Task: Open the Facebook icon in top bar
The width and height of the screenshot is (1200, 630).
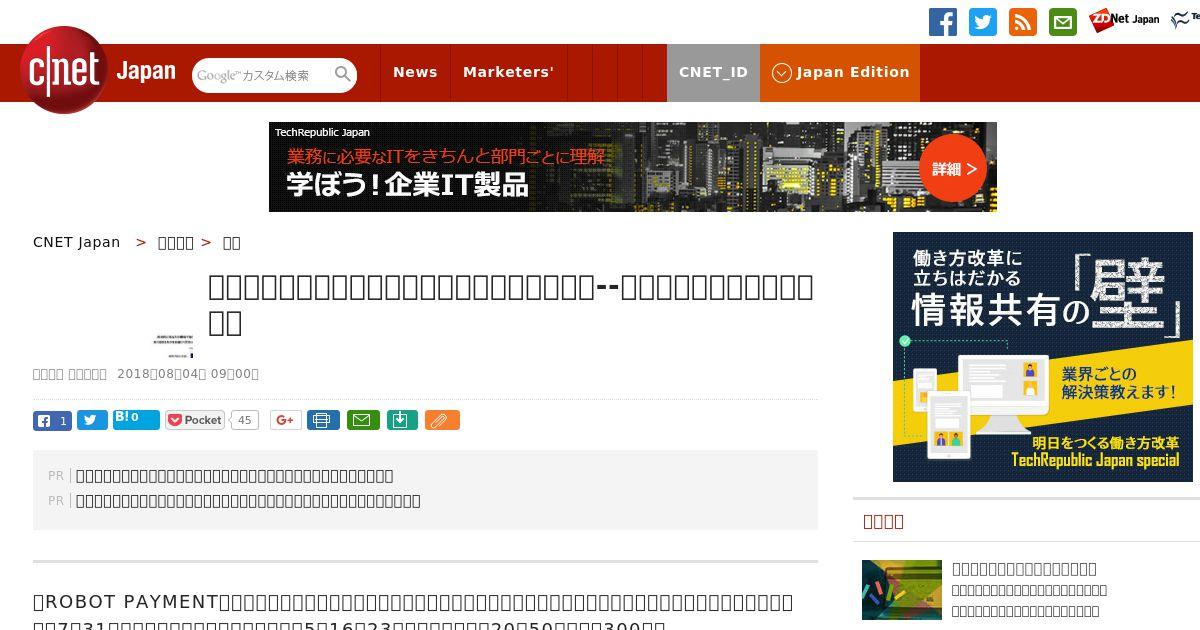Action: pyautogui.click(x=943, y=22)
